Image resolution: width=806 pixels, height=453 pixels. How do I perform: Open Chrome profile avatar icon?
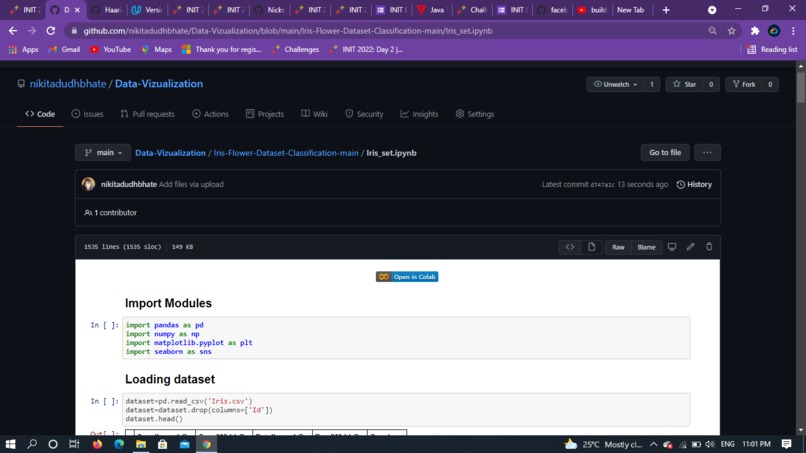[x=774, y=31]
